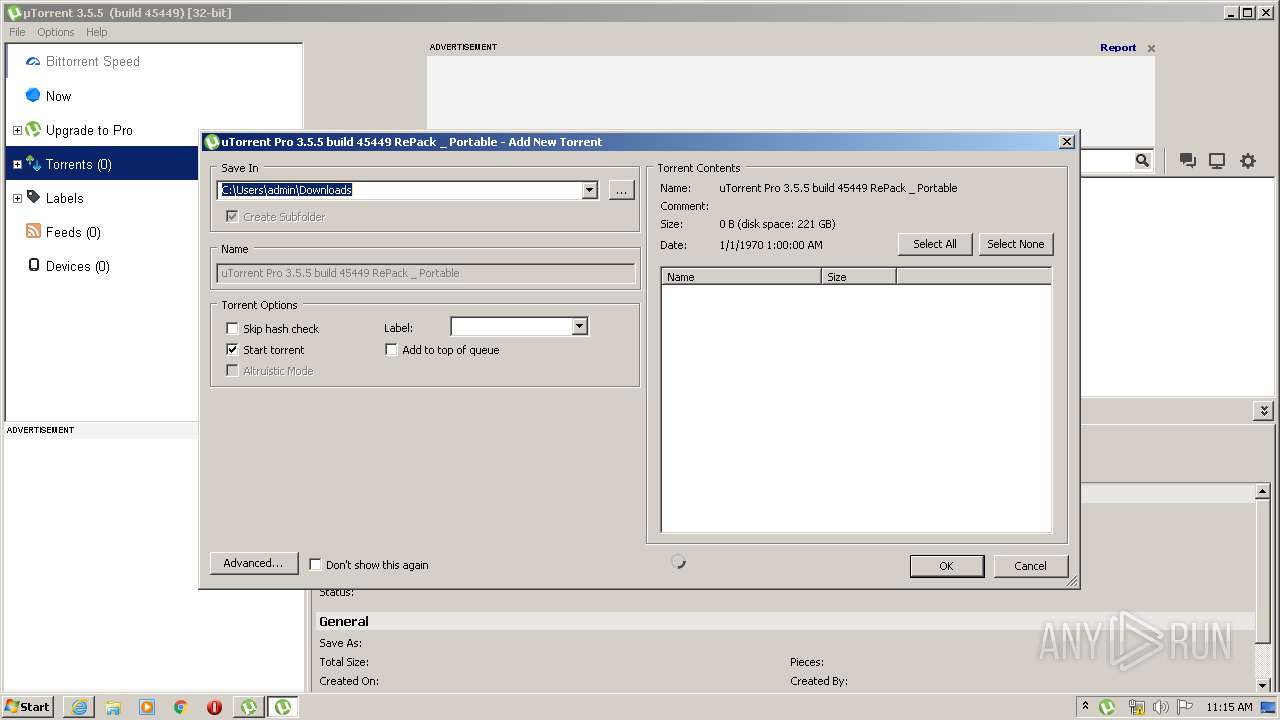Select Devices (0) in sidebar

(x=78, y=266)
